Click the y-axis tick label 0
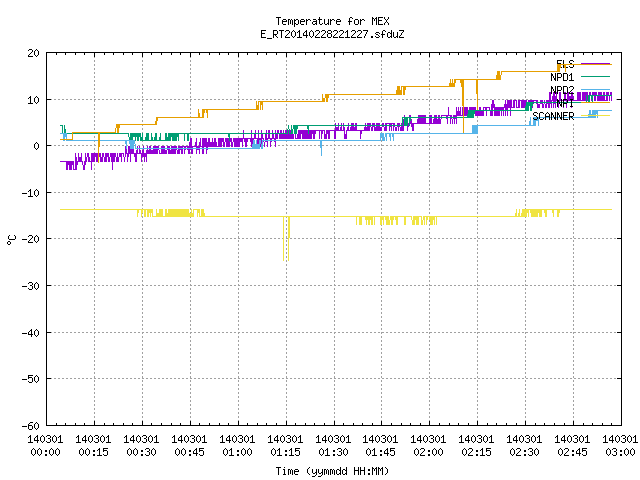The width and height of the screenshot is (640, 480). 37,146
